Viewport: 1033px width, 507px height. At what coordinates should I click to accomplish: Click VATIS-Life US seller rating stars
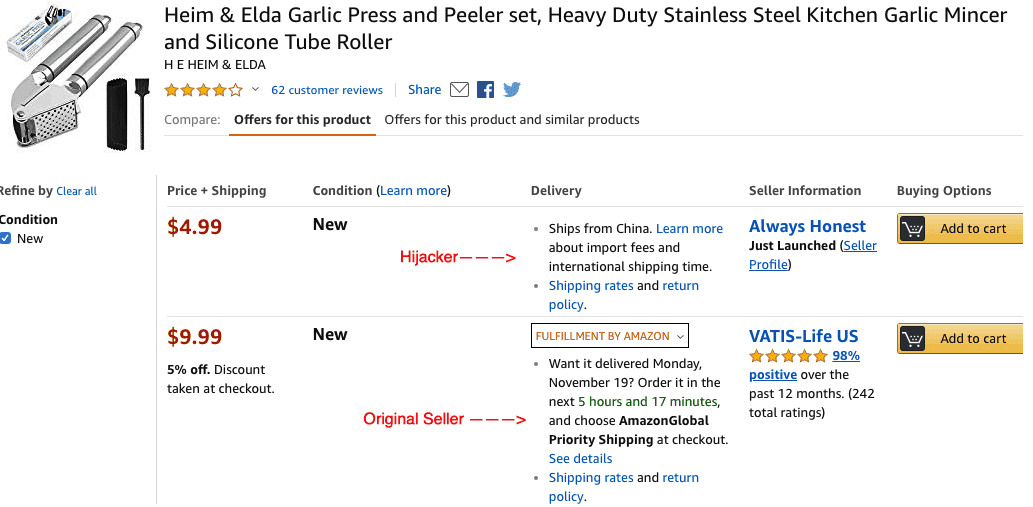788,356
